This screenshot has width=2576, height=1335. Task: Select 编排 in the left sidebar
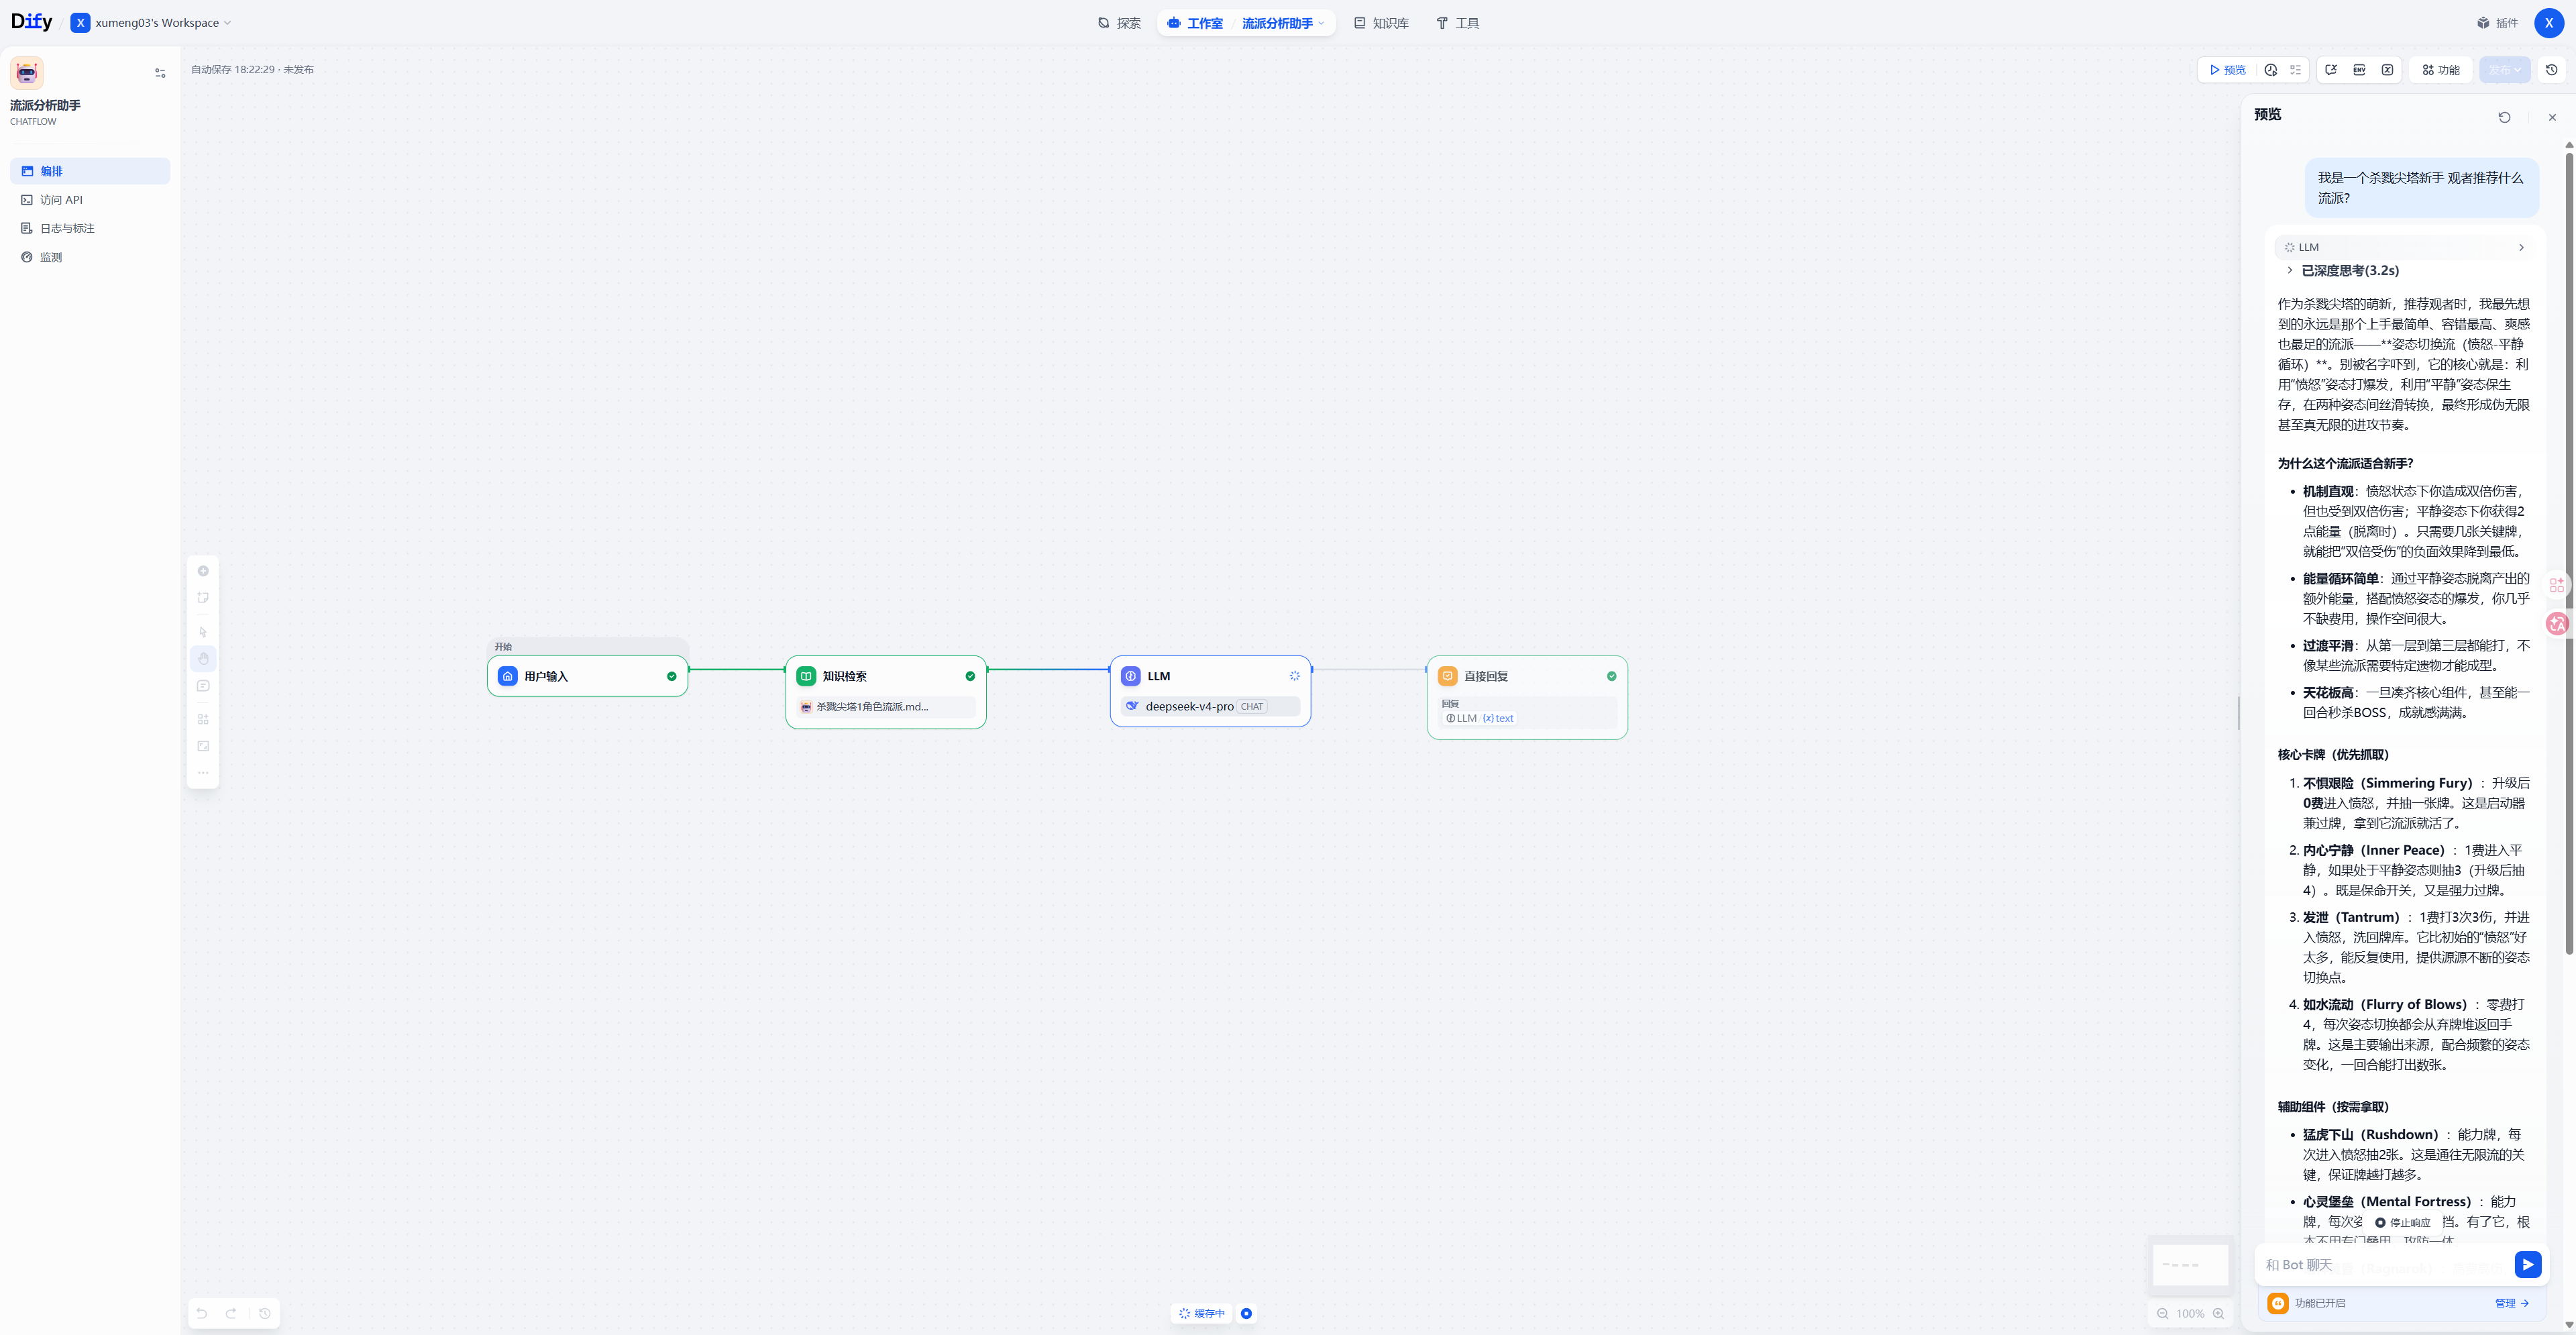[x=90, y=171]
